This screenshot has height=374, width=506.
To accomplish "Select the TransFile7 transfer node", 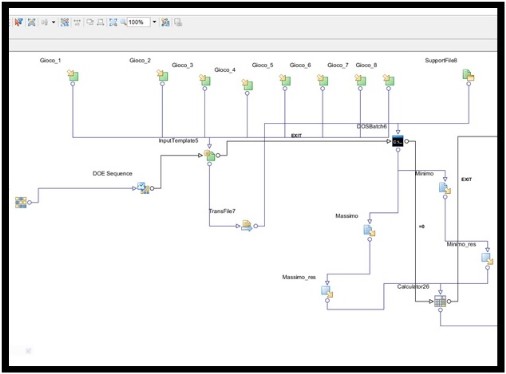I will [247, 226].
